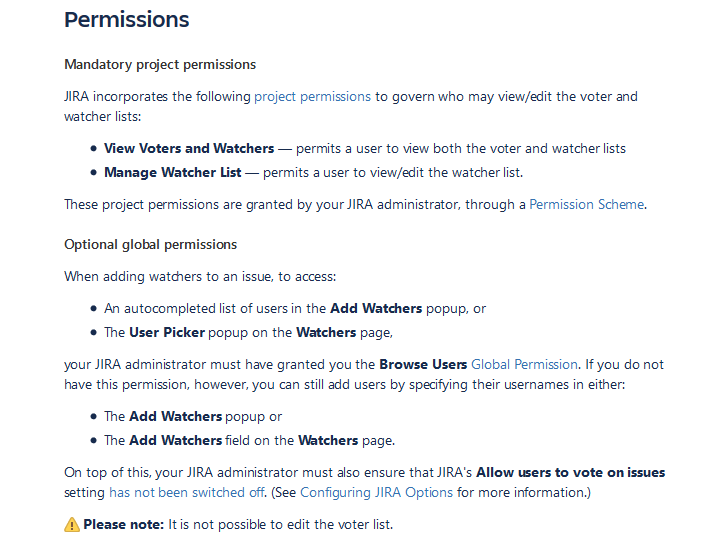Open the Global Permission link
The width and height of the screenshot is (706, 552).
pos(524,364)
